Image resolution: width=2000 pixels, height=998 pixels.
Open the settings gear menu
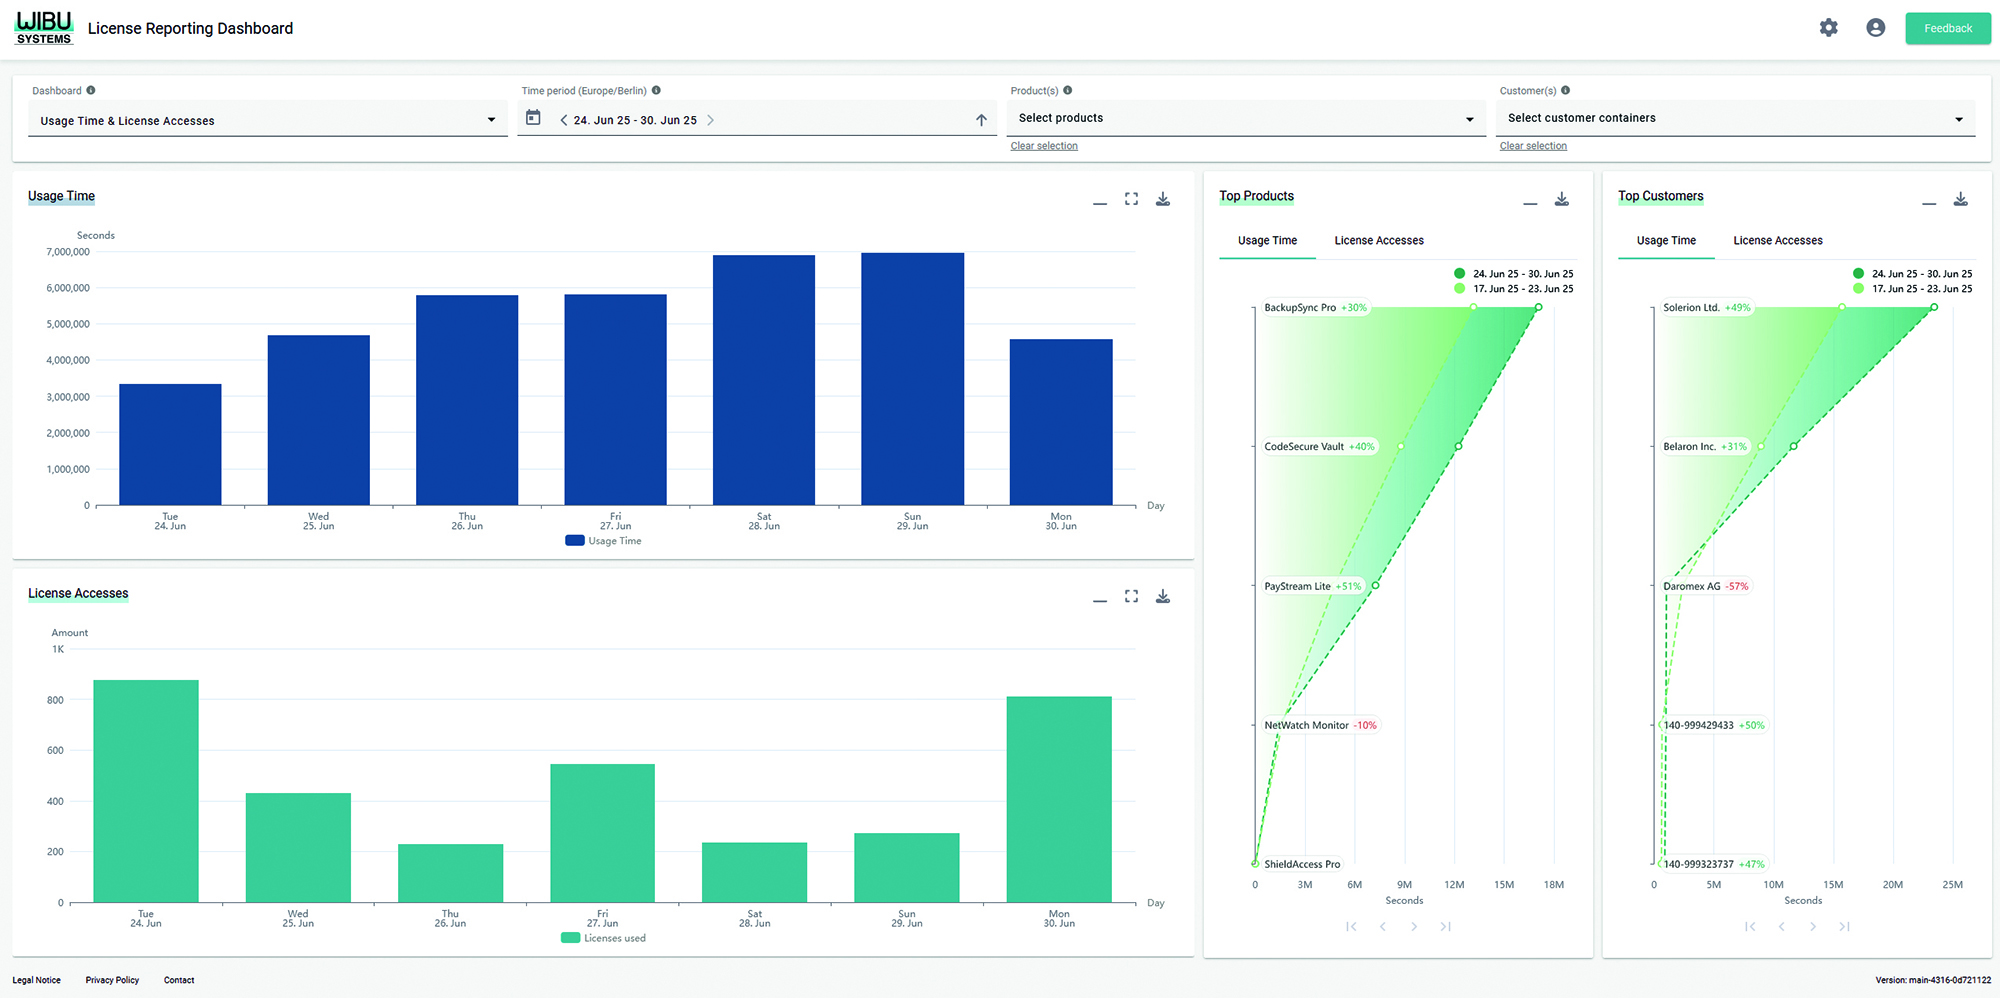tap(1829, 27)
